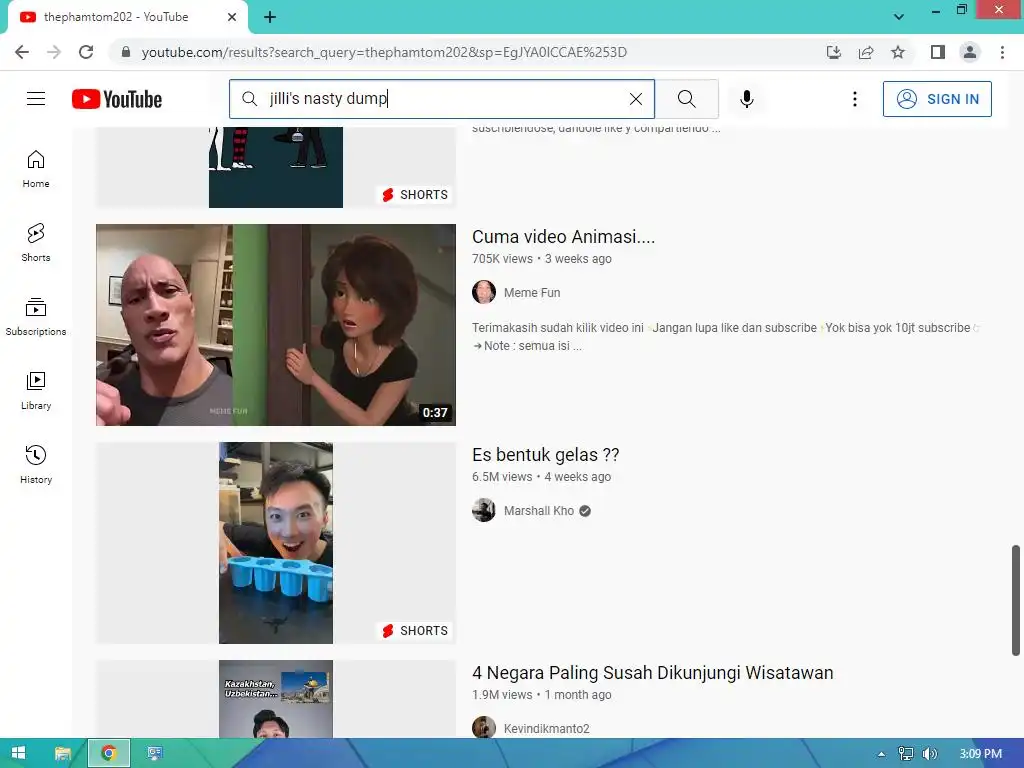The height and width of the screenshot is (768, 1024).
Task: Focus the search field containing jilli's nasty dump
Action: (441, 99)
